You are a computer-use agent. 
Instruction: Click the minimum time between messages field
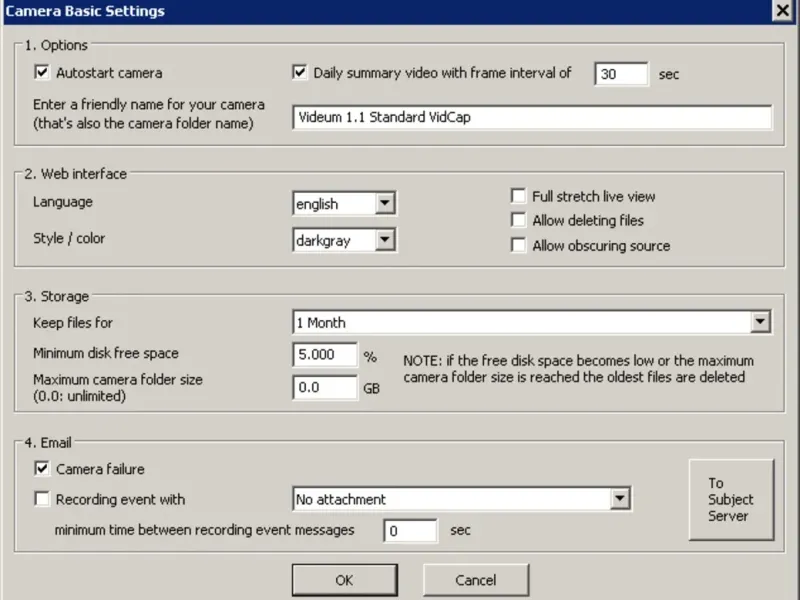[x=410, y=531]
